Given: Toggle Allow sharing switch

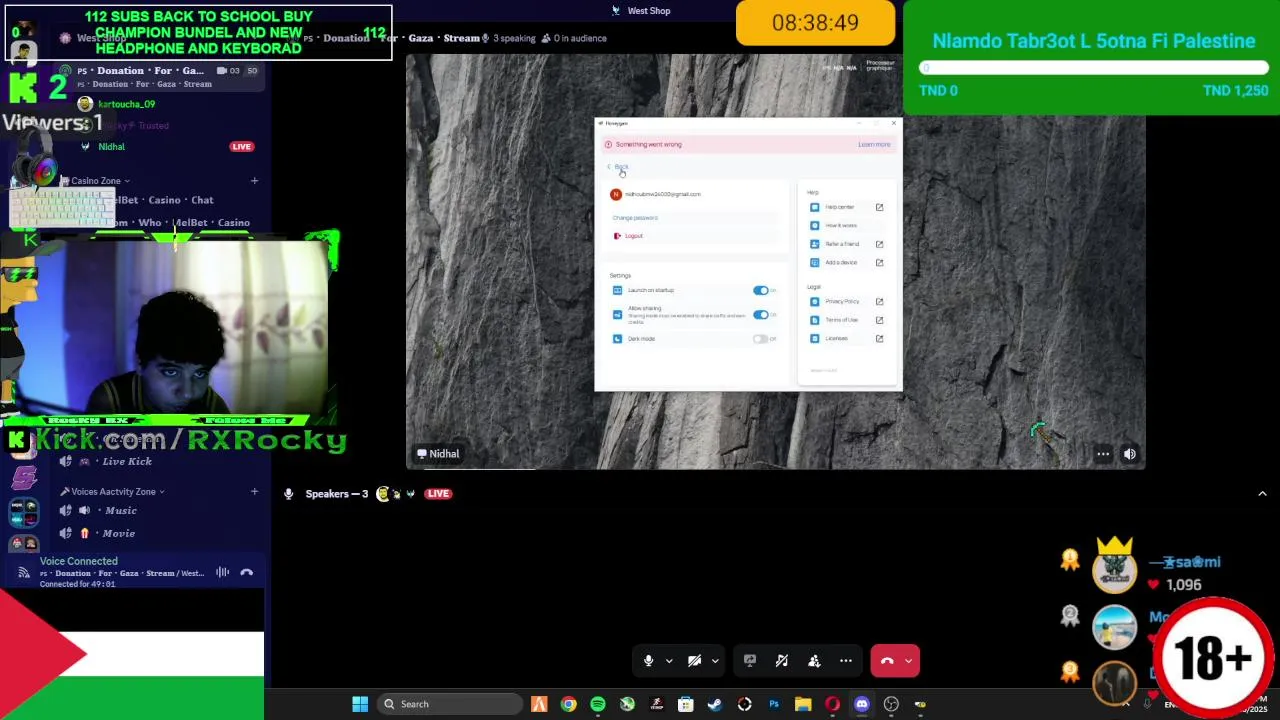Looking at the screenshot, I should pos(761,315).
